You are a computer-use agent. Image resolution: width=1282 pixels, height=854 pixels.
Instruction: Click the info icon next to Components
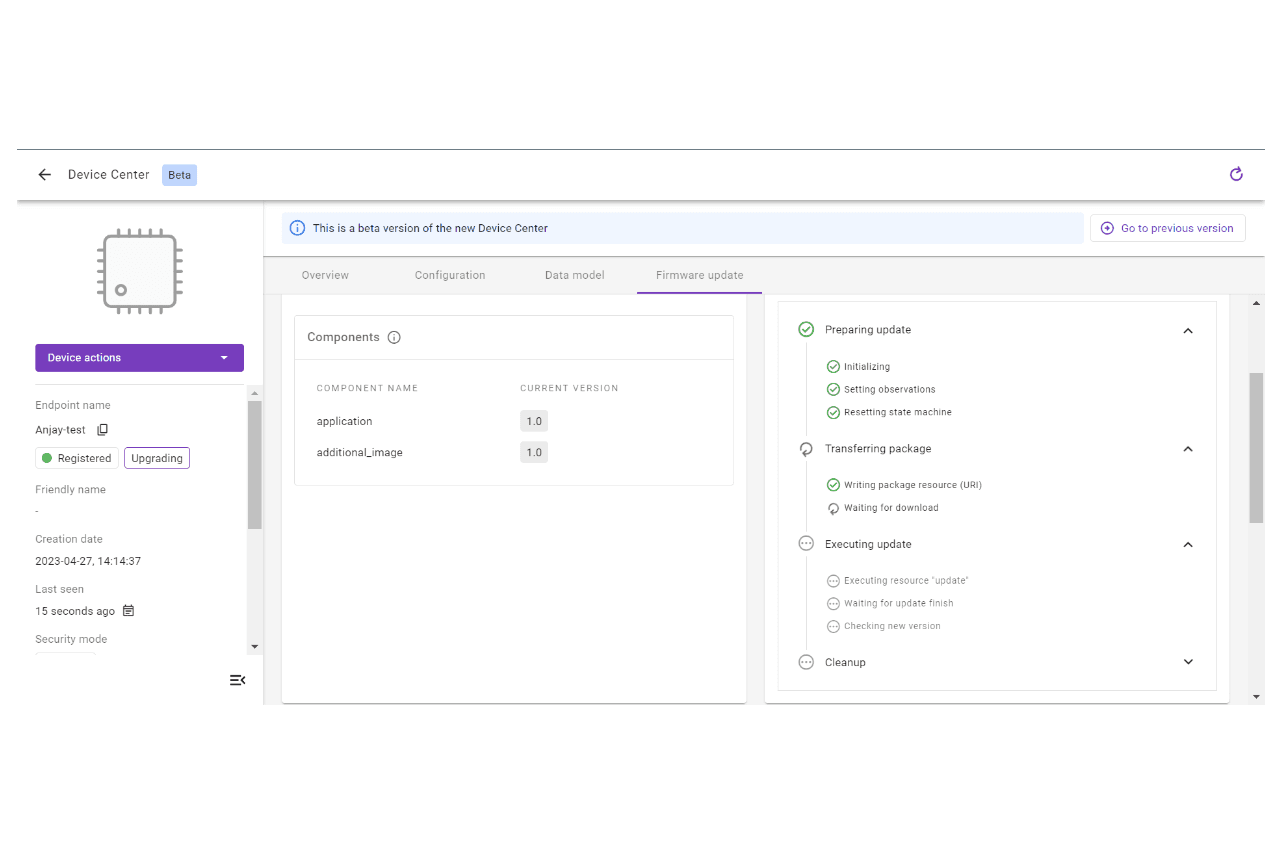(x=394, y=338)
